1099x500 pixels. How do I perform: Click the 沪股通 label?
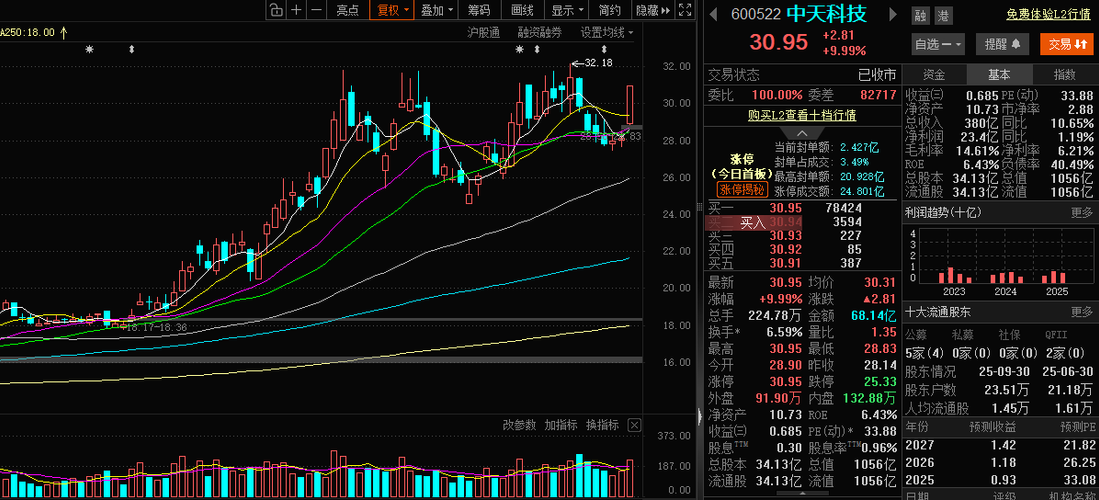tap(484, 32)
